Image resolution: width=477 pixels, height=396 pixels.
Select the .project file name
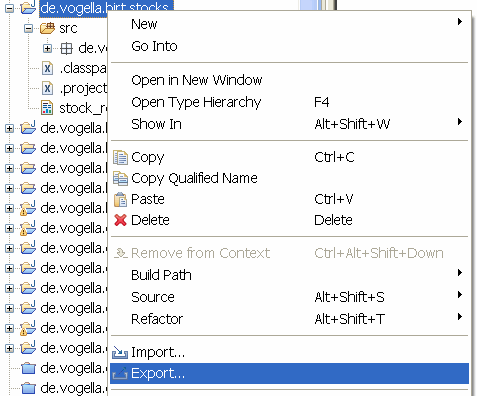84,88
